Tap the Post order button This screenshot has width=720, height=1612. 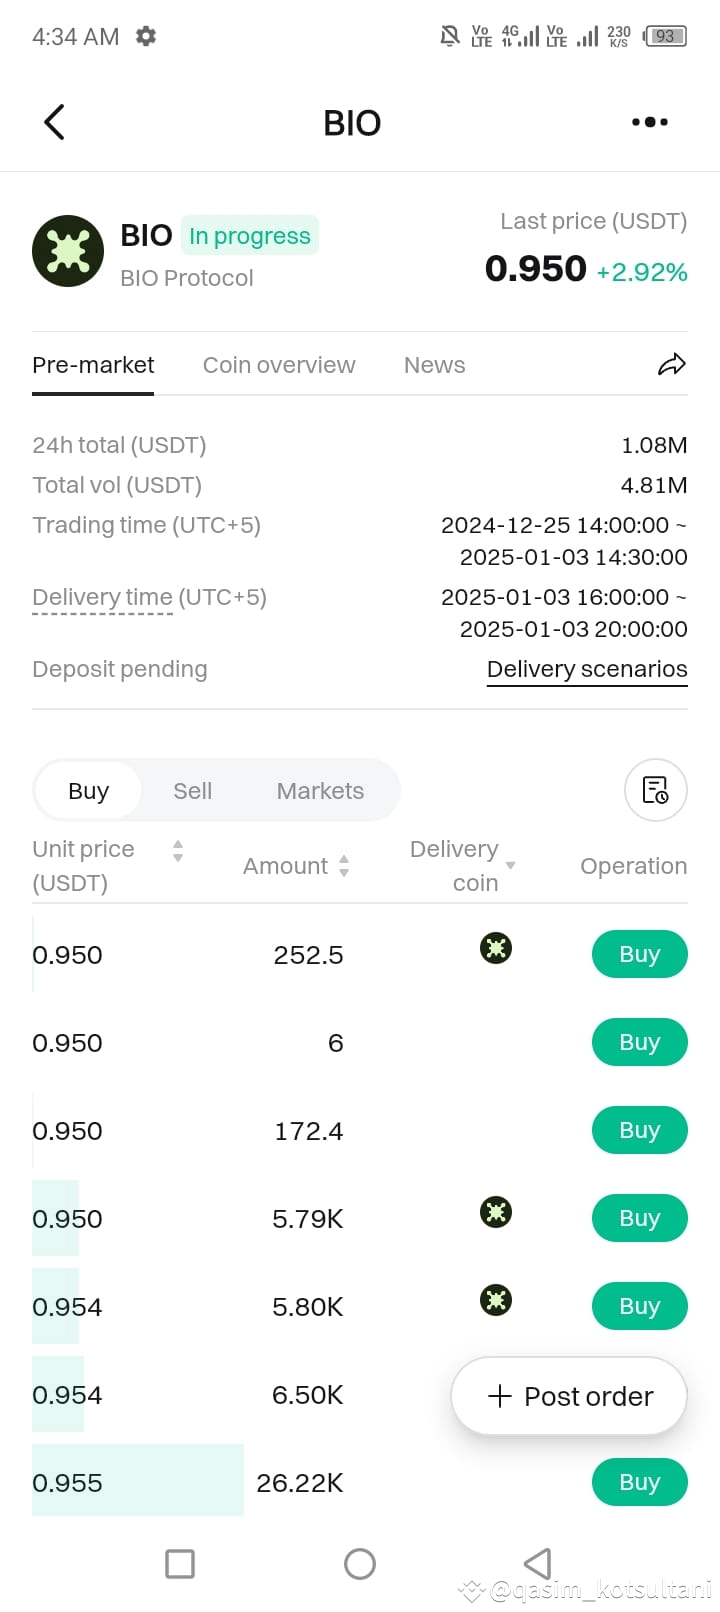point(569,1396)
